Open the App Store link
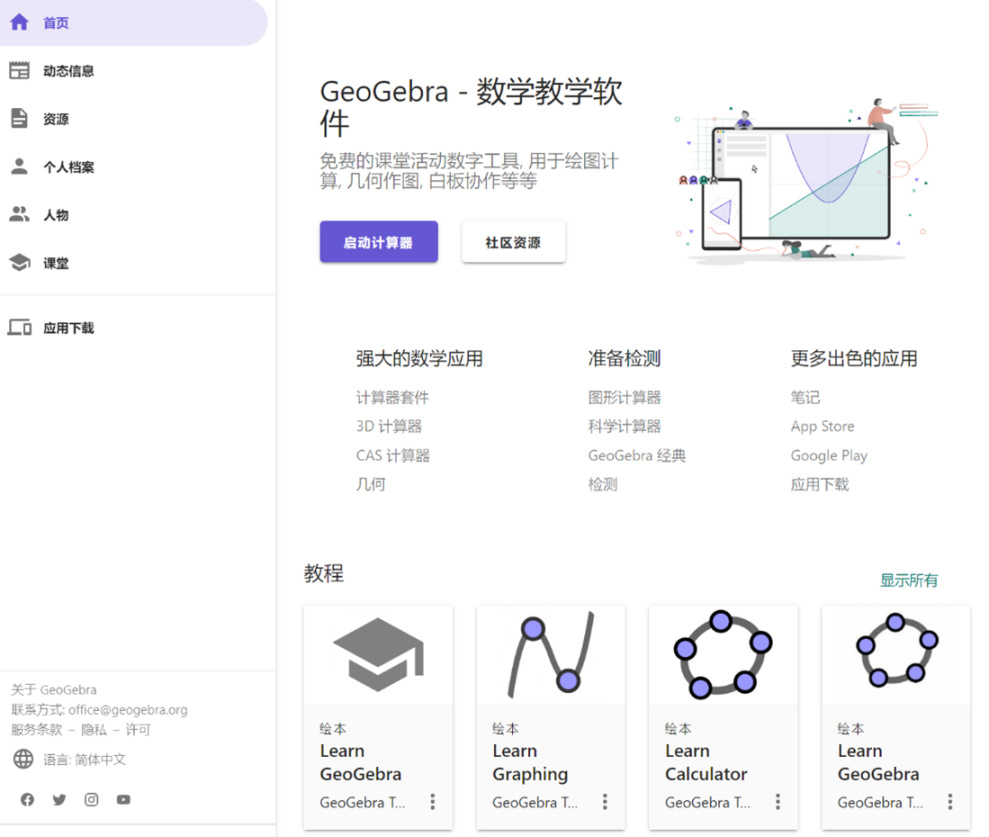The width and height of the screenshot is (989, 837). tap(822, 426)
